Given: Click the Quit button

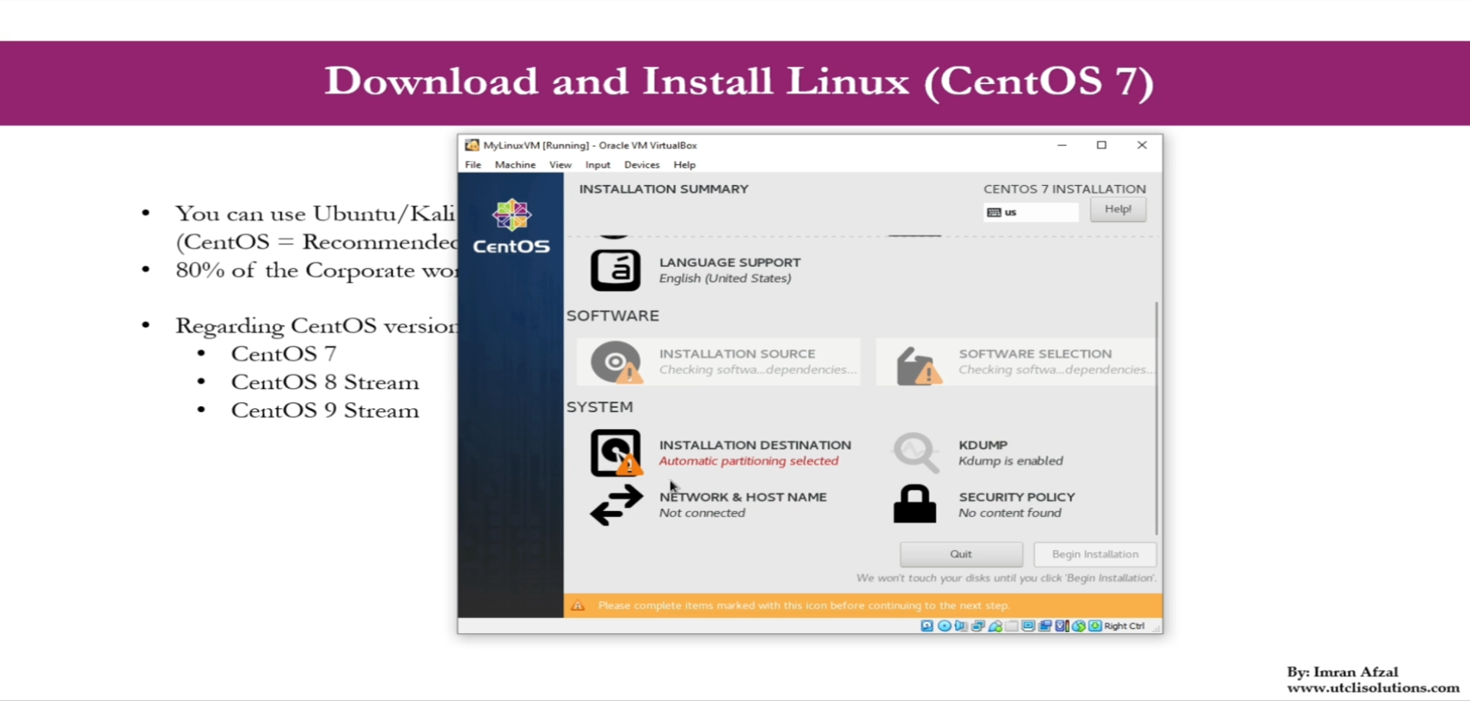Looking at the screenshot, I should click(x=961, y=554).
